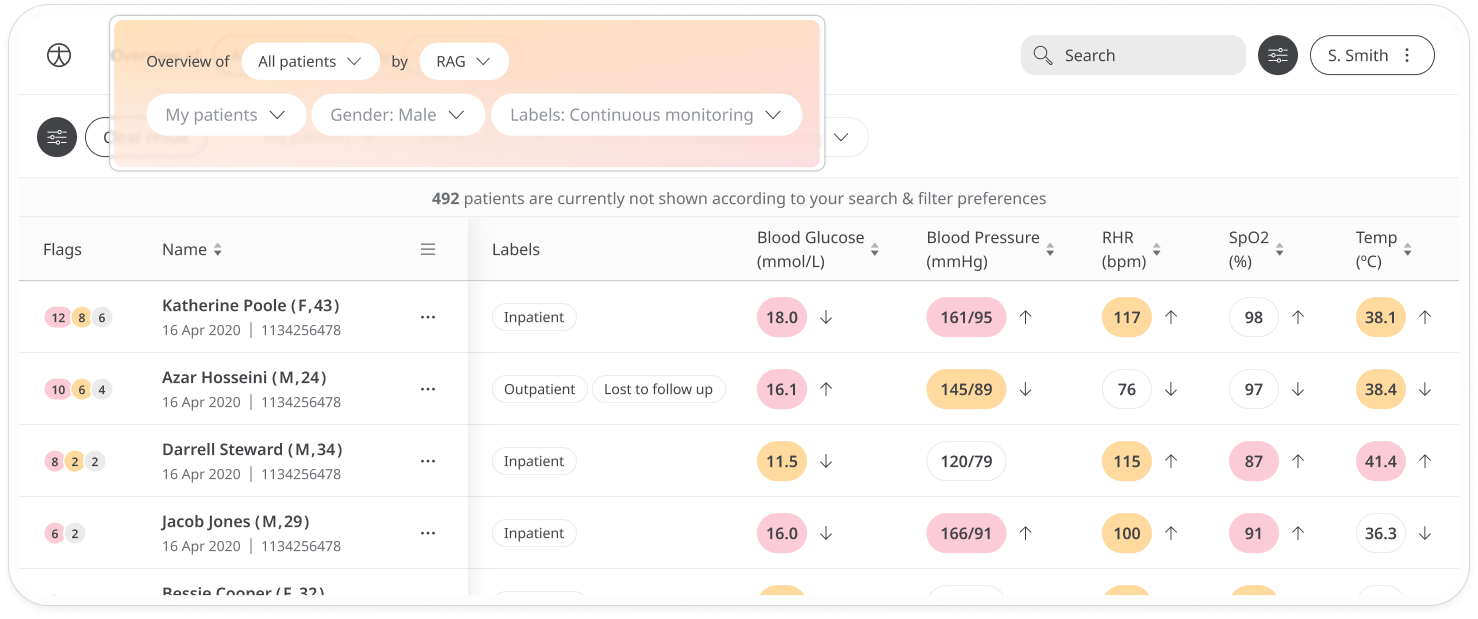Open the three-dot menu for Katherine Poole
Viewport: 1478px width, 619px height.
point(428,317)
